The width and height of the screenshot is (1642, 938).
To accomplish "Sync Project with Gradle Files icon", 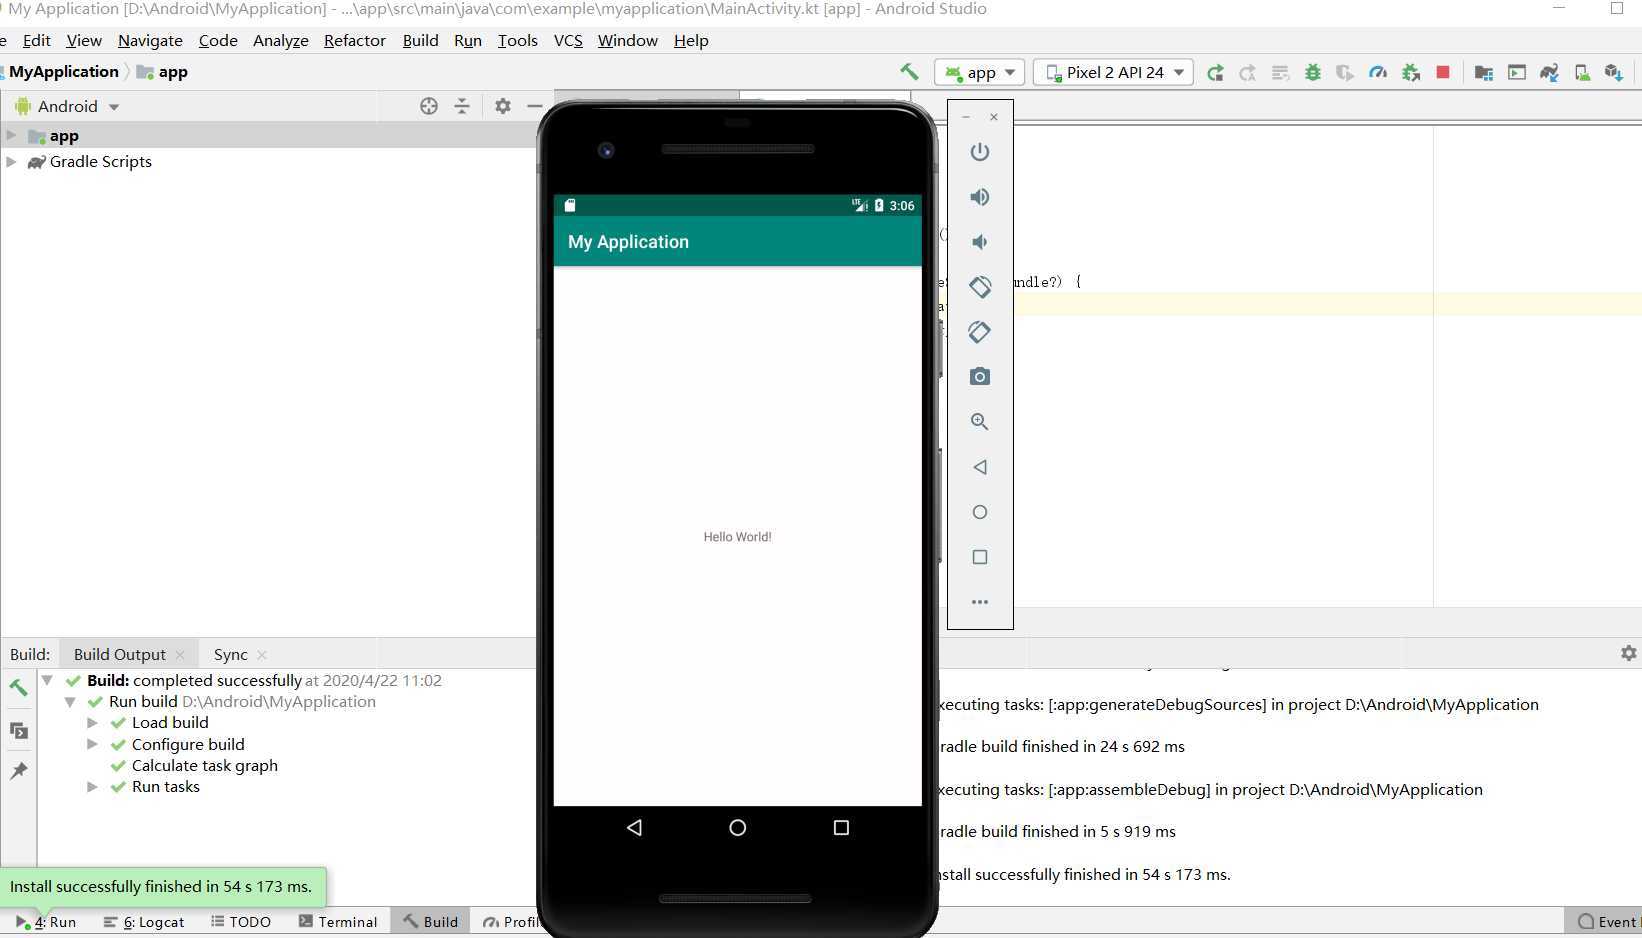I will pos(1549,72).
